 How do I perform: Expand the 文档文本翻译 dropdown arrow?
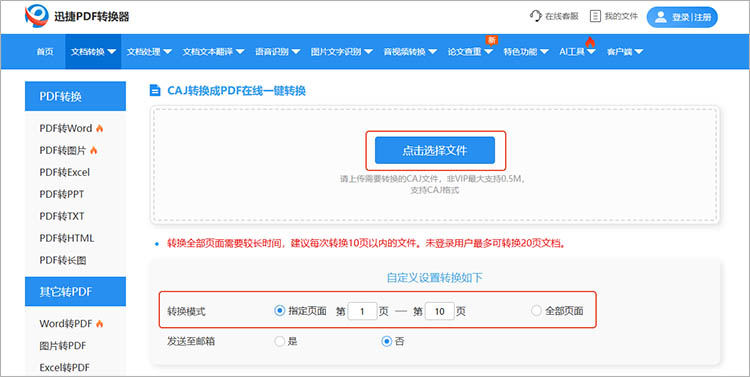[240, 52]
